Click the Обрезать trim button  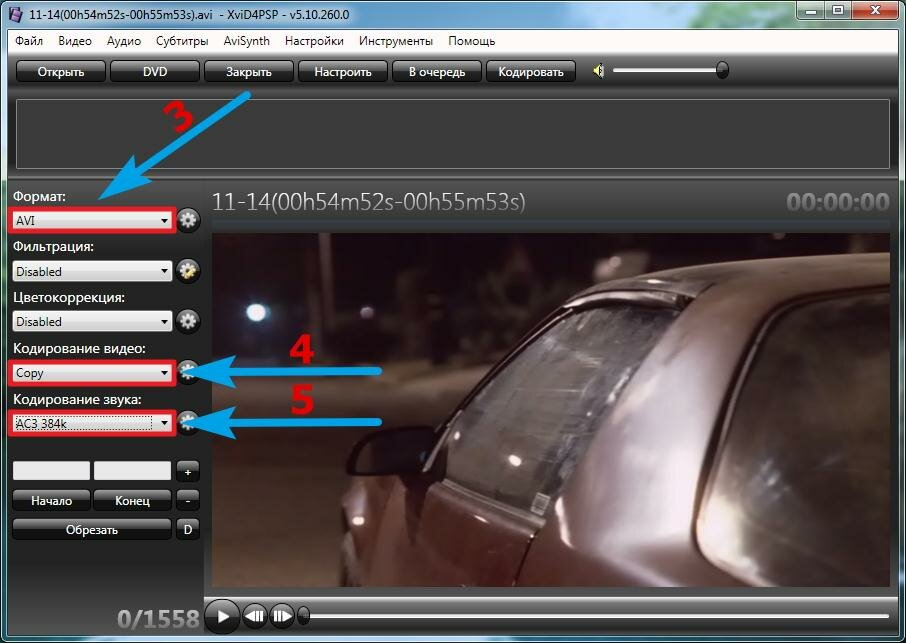(92, 530)
